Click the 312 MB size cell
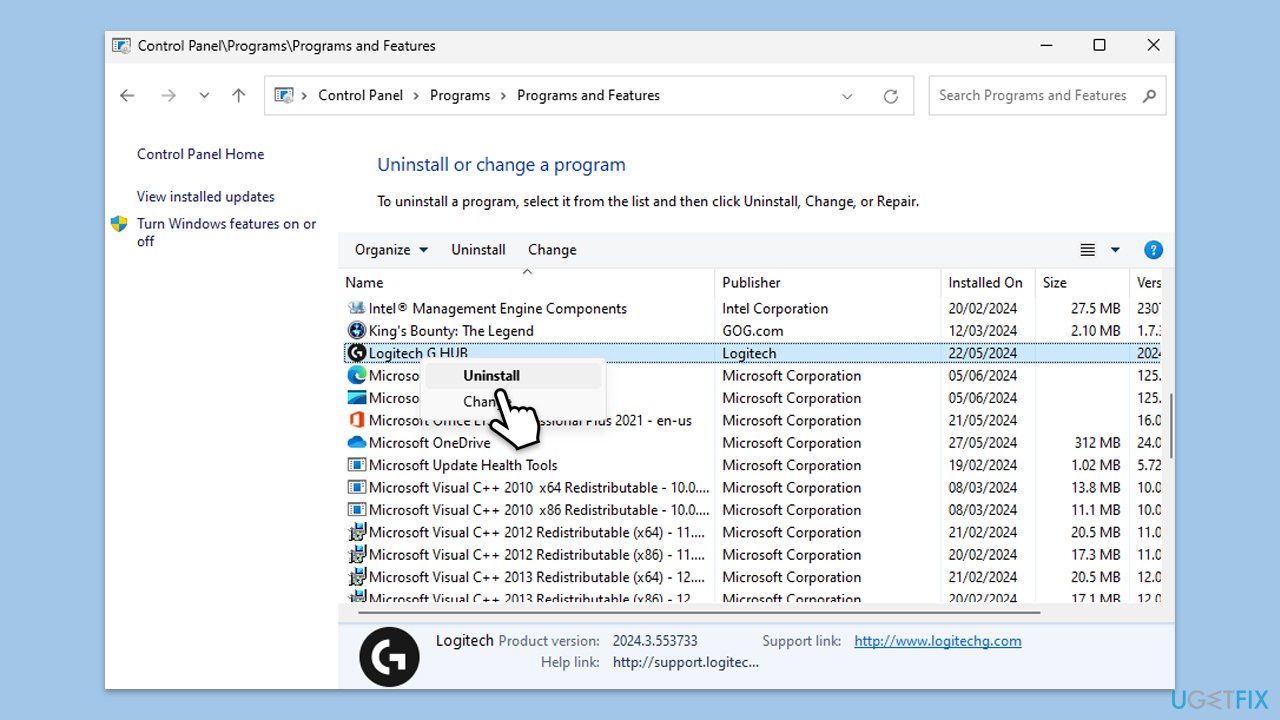This screenshot has width=1280, height=720. click(x=1097, y=443)
